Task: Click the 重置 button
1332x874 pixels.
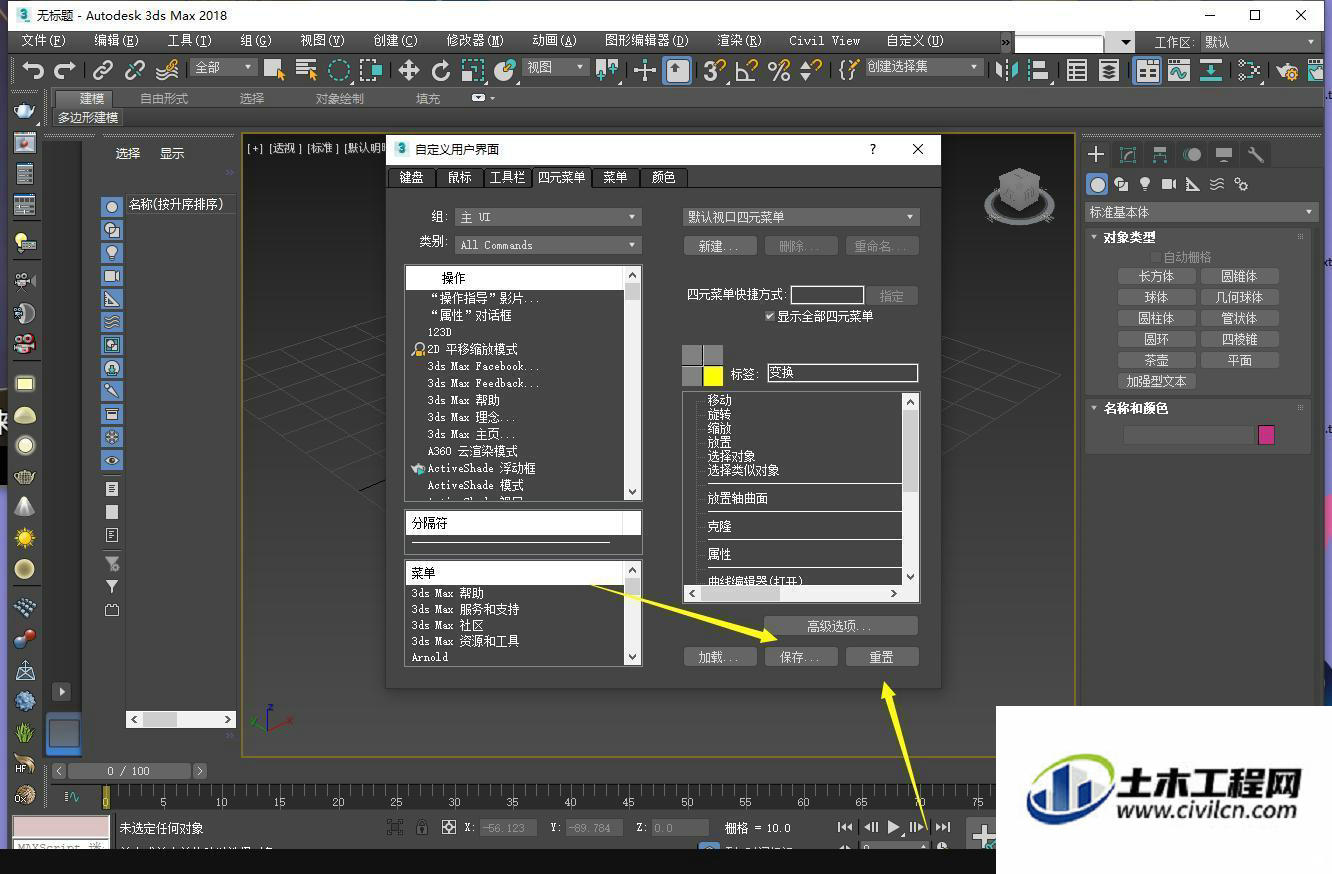Action: coord(881,657)
